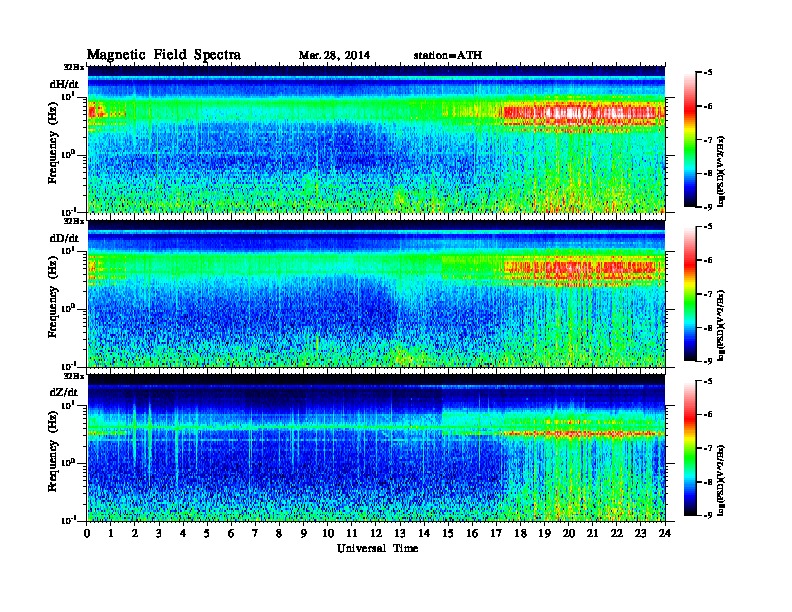Click hour 24 on the Universal Time axis
This screenshot has width=792, height=612.
point(665,533)
